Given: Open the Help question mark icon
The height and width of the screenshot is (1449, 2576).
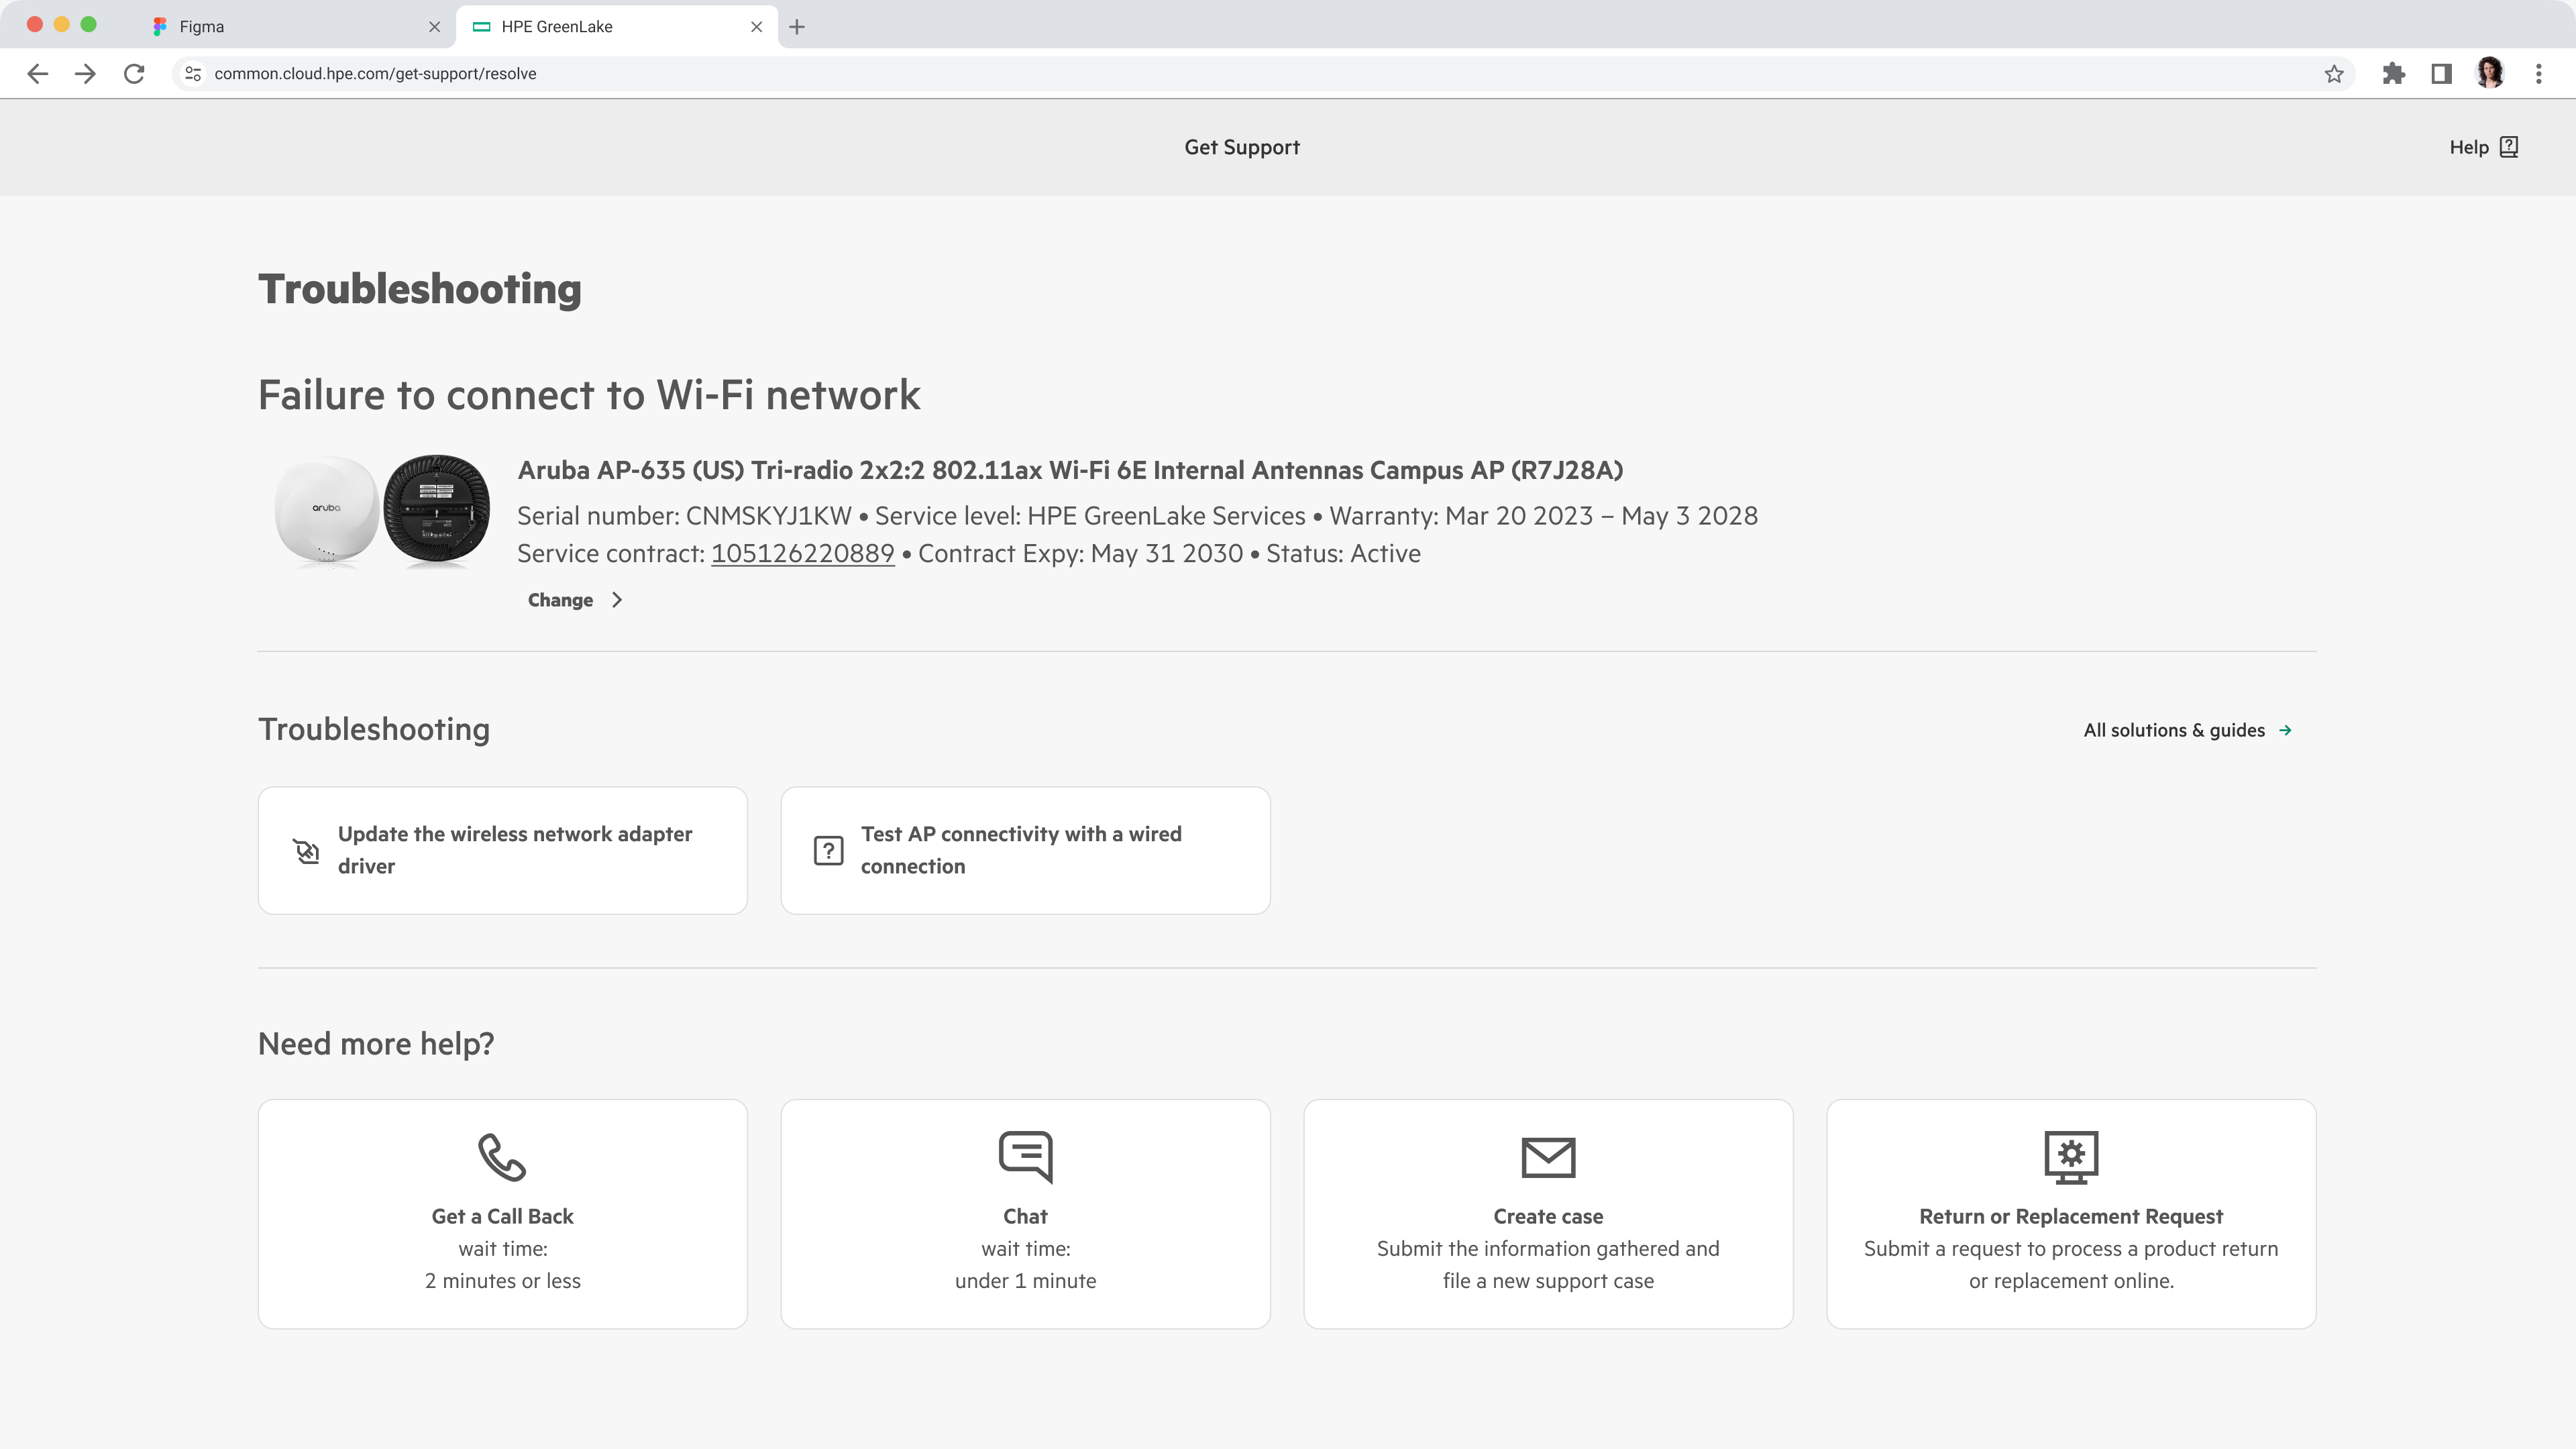Looking at the screenshot, I should click(2509, 147).
